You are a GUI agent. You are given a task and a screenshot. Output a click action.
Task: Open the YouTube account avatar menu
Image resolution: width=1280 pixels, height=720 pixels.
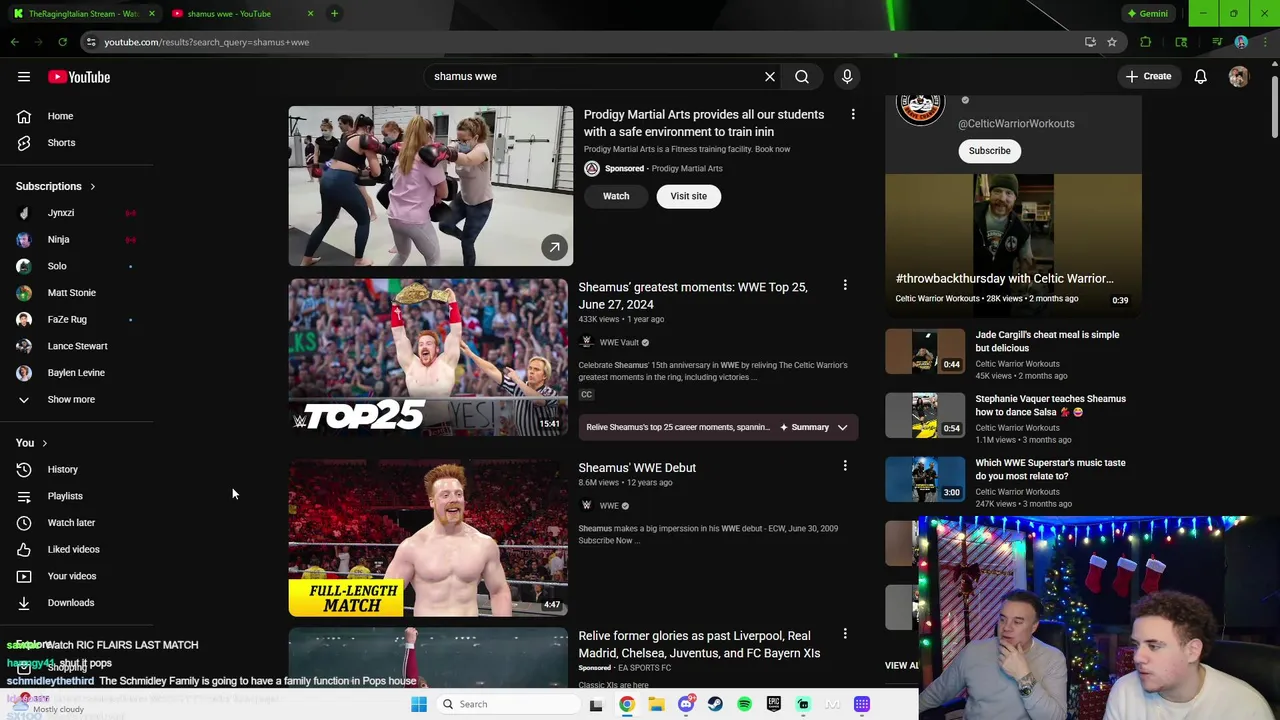click(1239, 76)
